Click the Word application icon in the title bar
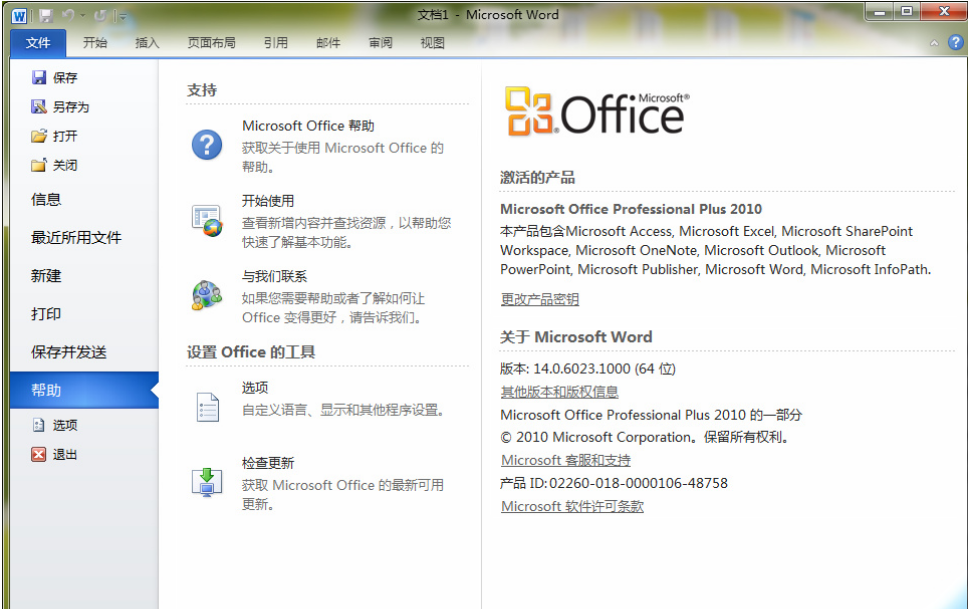The width and height of the screenshot is (968, 609). [19, 16]
